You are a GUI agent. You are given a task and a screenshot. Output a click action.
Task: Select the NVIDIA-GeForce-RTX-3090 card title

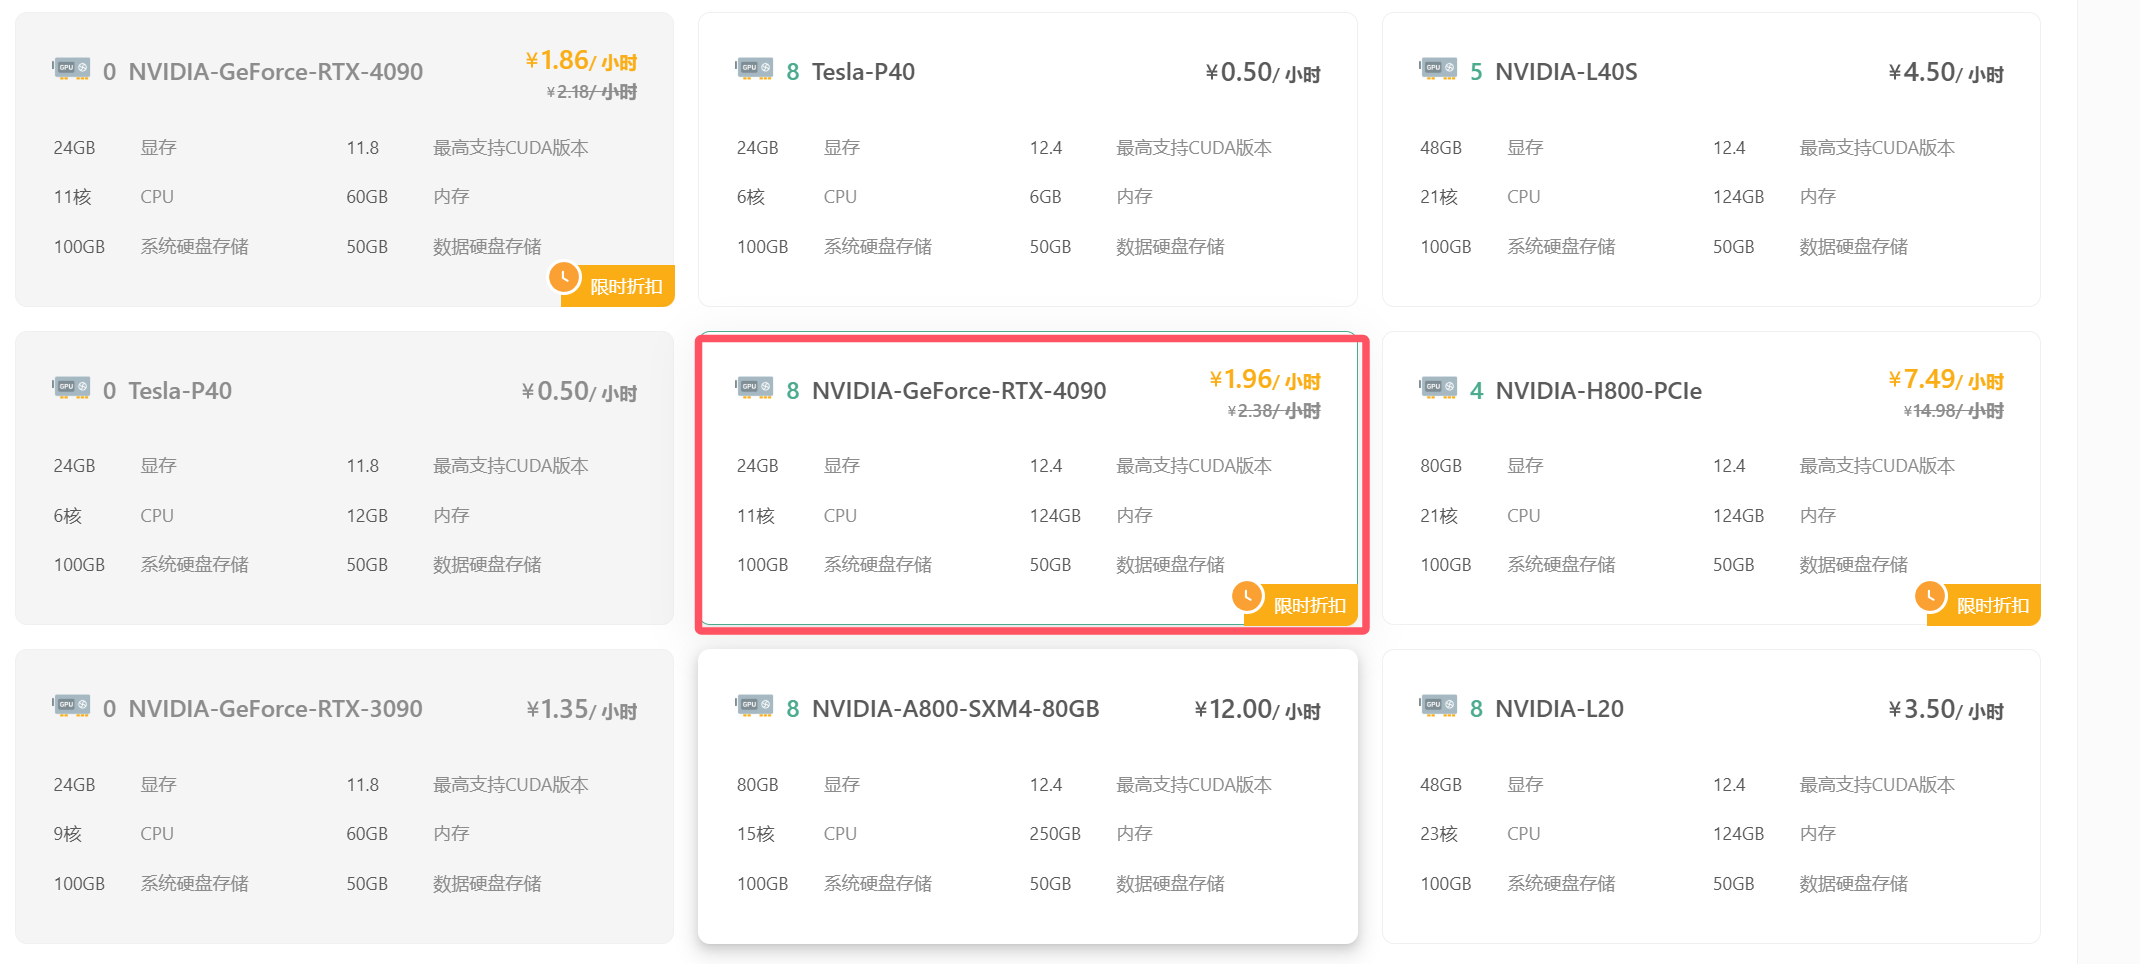click(275, 709)
